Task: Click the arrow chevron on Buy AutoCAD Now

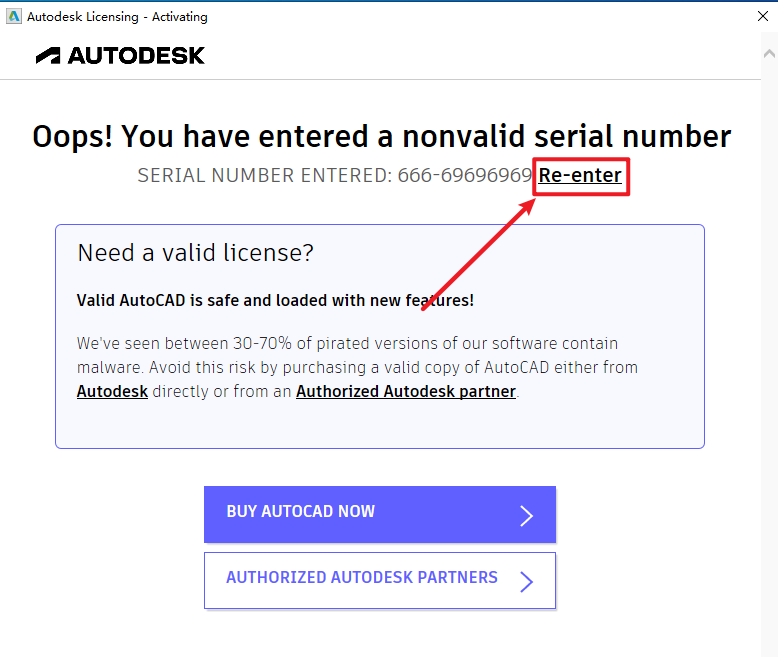Action: tap(527, 515)
